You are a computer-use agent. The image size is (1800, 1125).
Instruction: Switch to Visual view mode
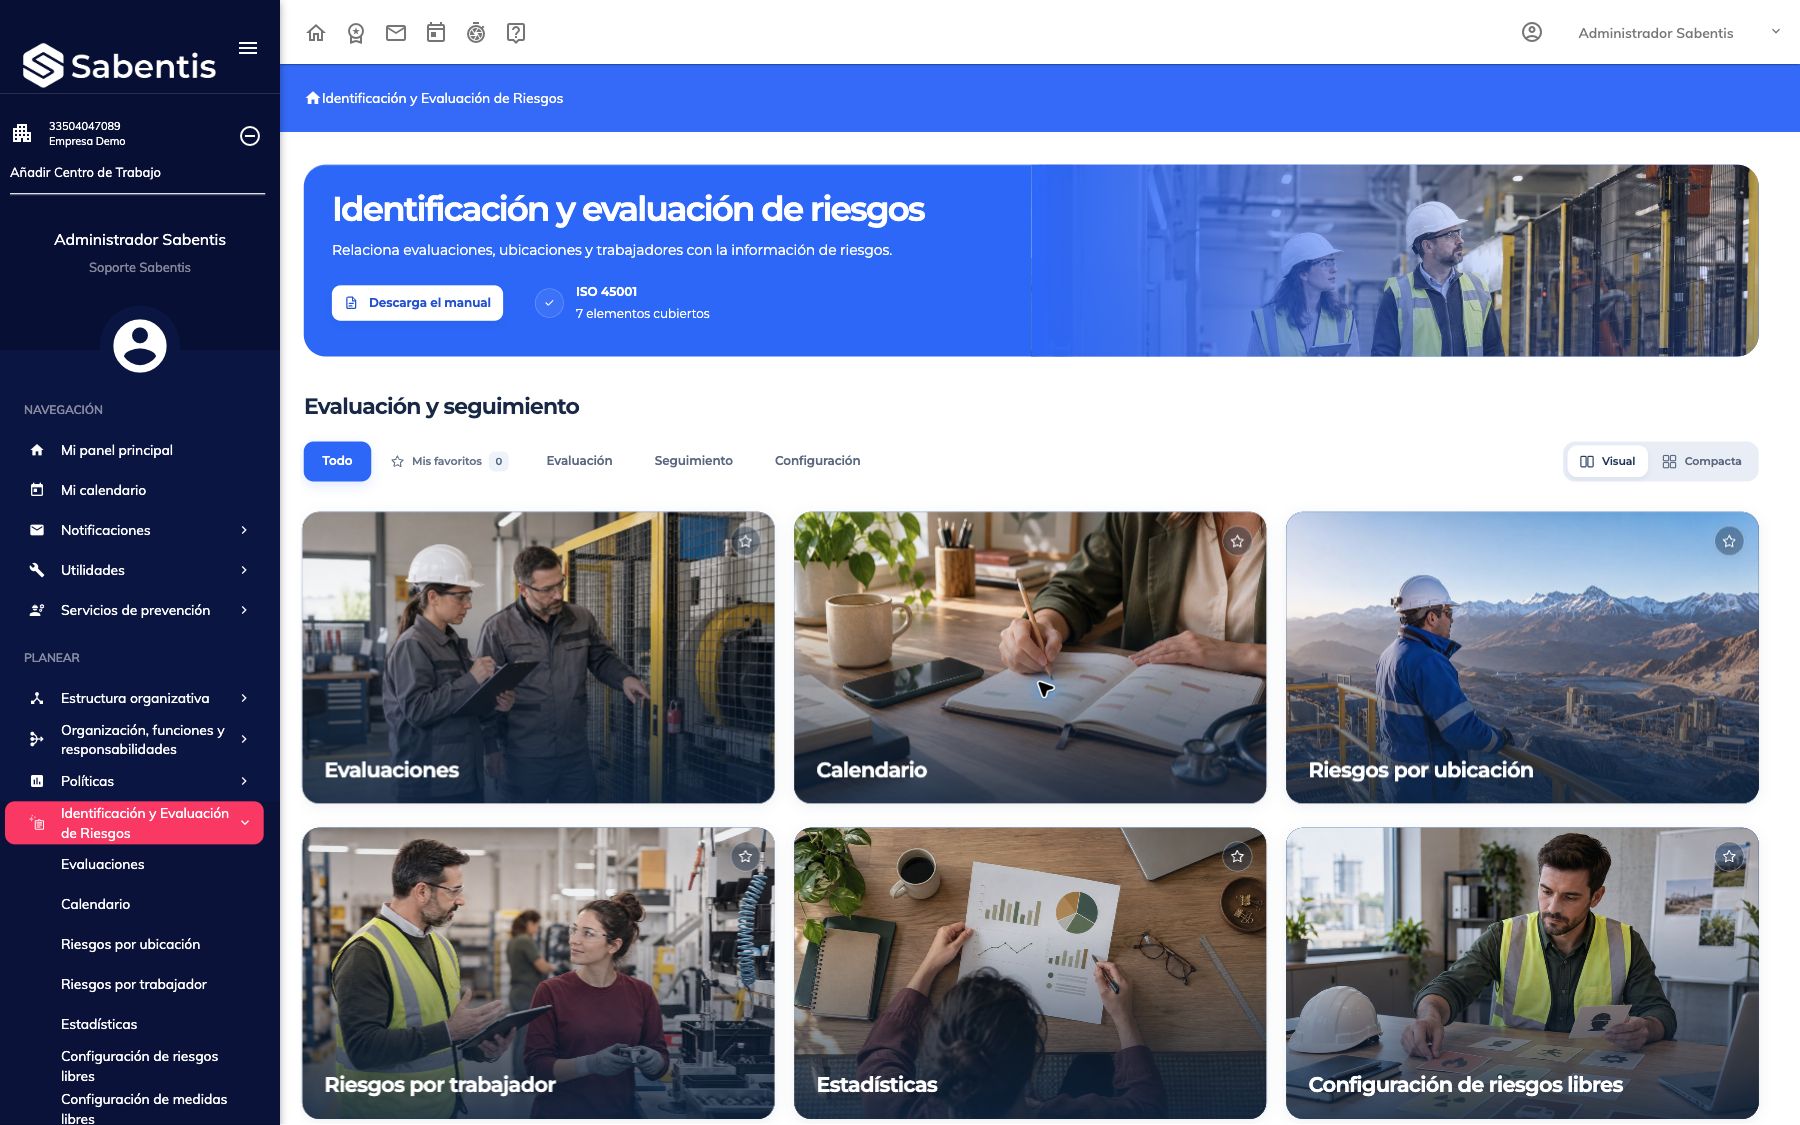1608,461
